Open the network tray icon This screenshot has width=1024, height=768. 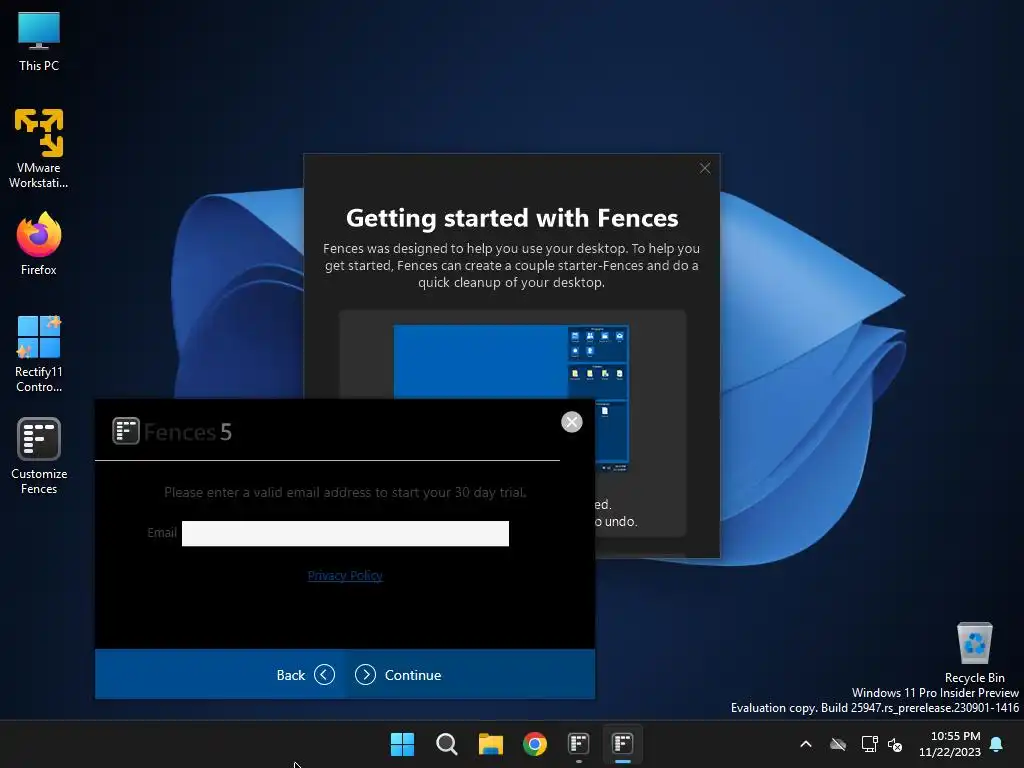point(869,744)
